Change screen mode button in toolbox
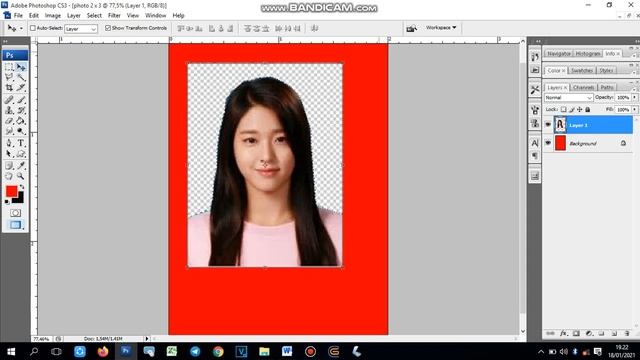The image size is (640, 360). tap(15, 225)
